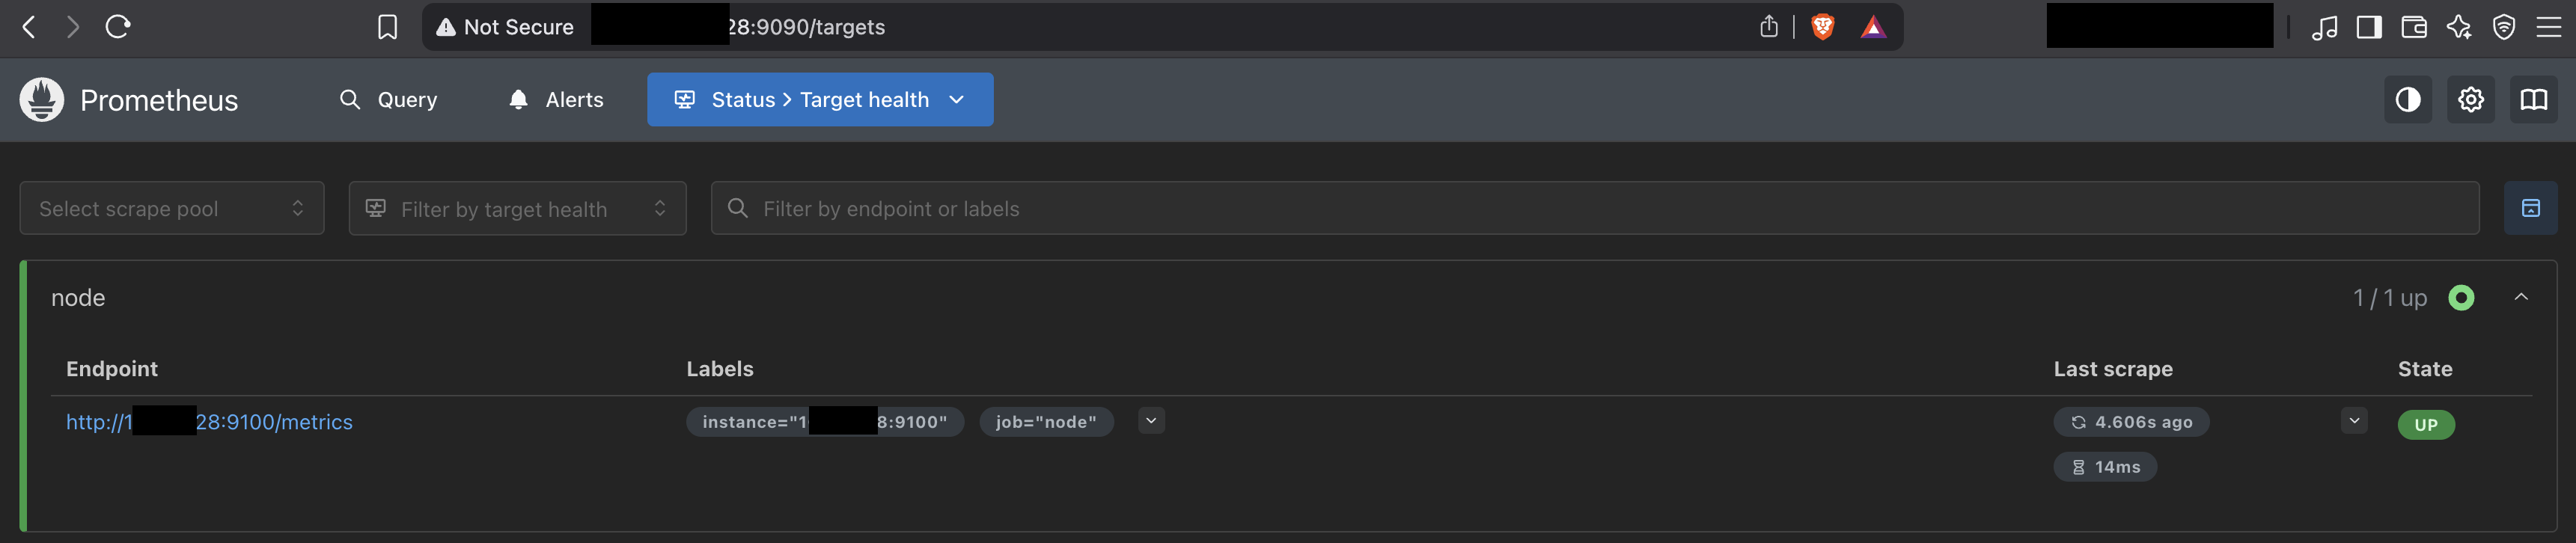Collapse the node scrape pool section
Viewport: 2576px width, 543px height.
pyautogui.click(x=2521, y=297)
